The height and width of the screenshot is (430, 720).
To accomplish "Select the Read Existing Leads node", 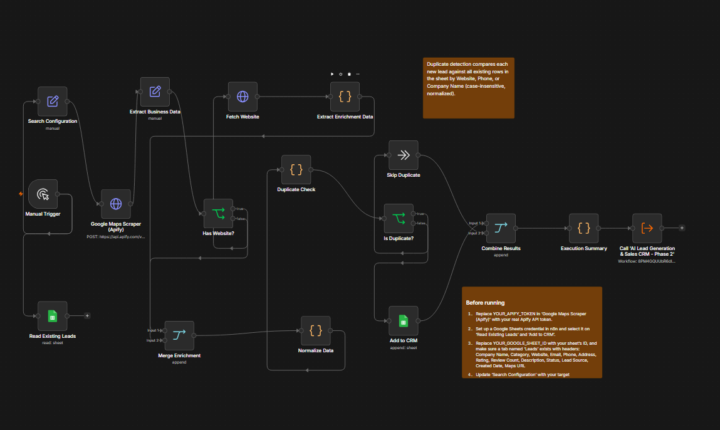I will [x=52, y=316].
